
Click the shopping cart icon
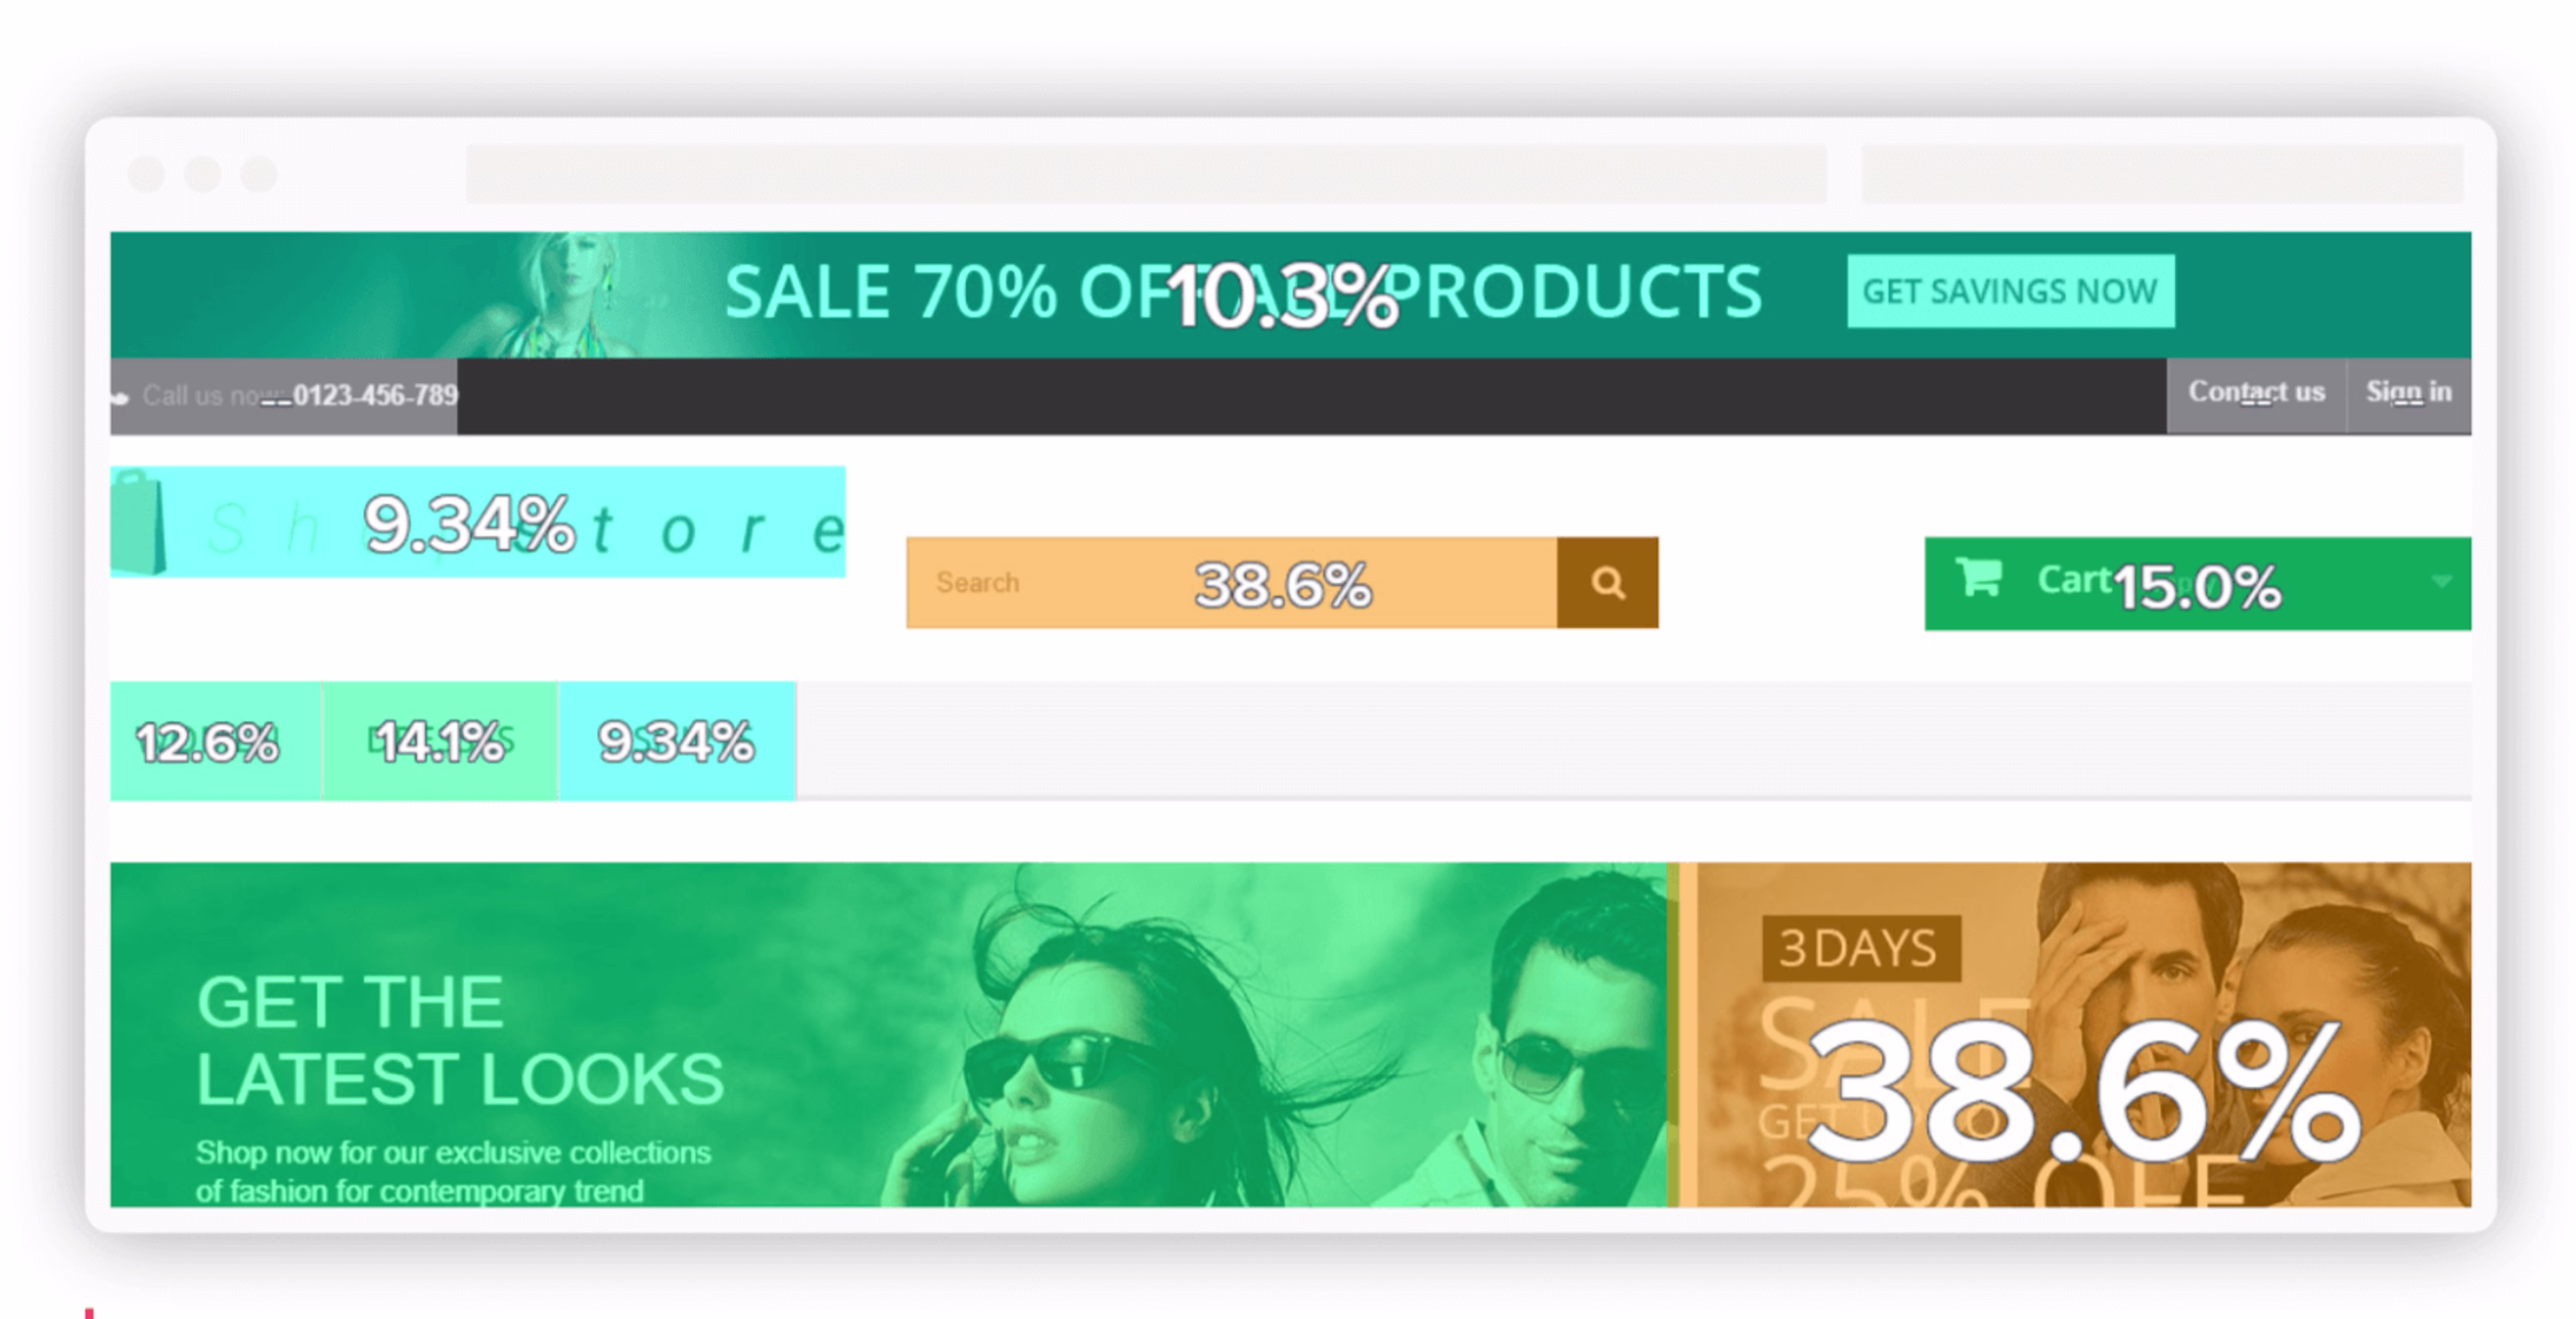click(x=1979, y=577)
